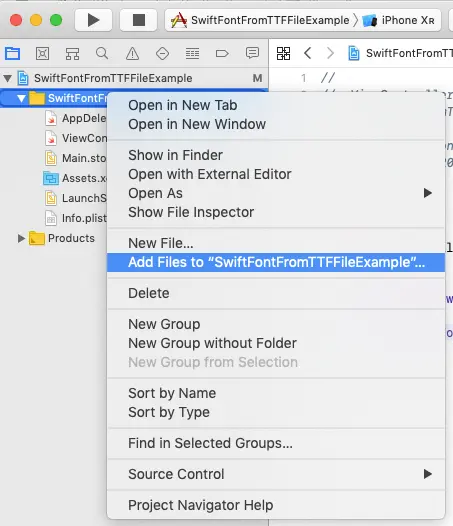Open the Symbol navigator
The width and height of the screenshot is (453, 526).
72,53
